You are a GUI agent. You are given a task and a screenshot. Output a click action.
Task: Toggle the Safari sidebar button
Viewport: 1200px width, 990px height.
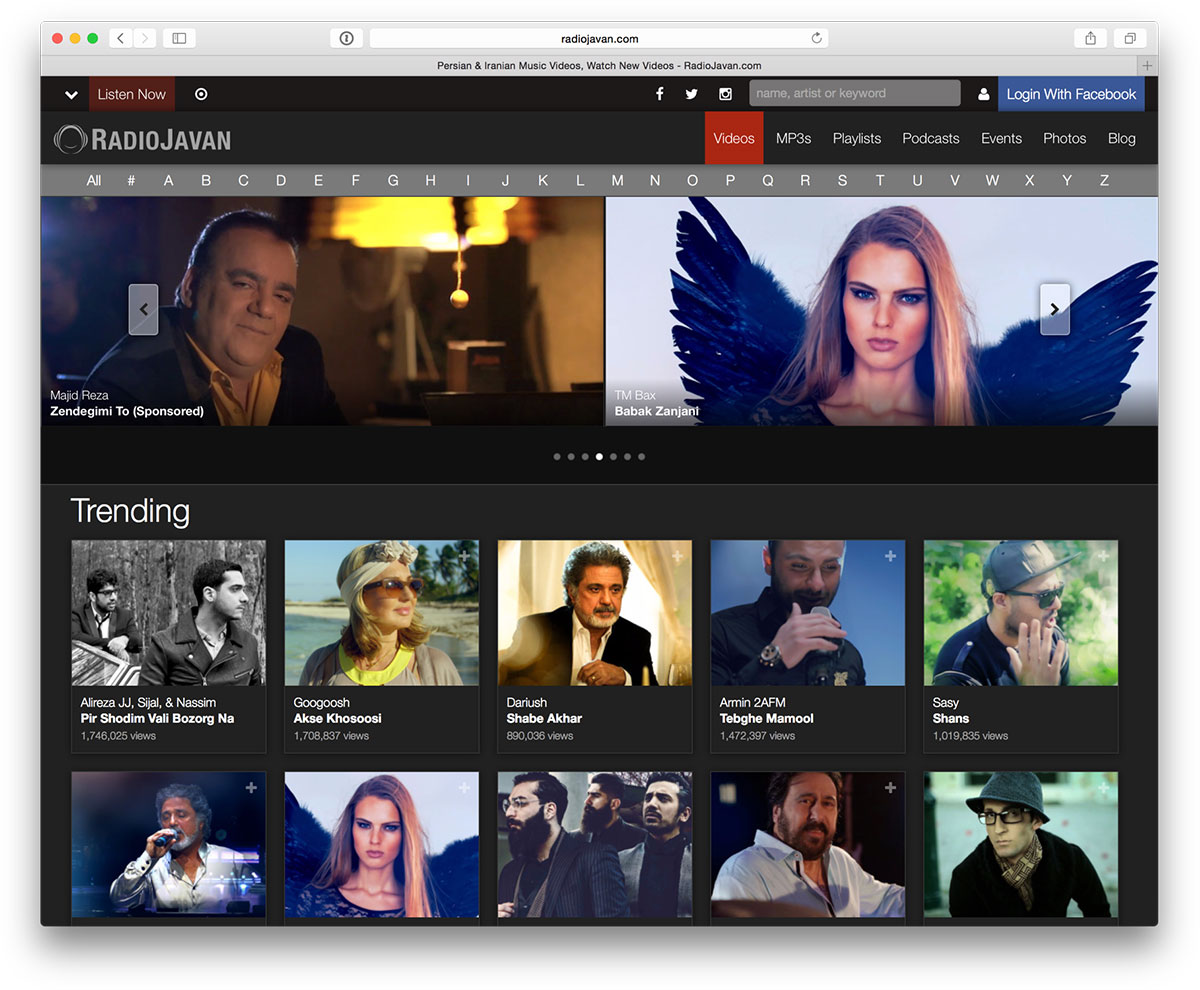[x=179, y=38]
